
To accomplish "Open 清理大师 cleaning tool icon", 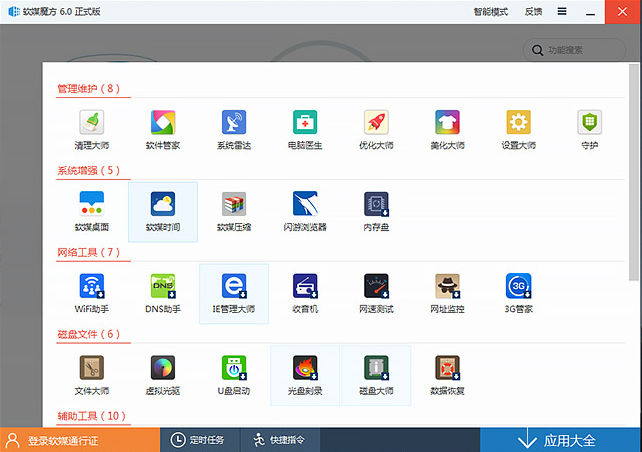I will pyautogui.click(x=92, y=122).
